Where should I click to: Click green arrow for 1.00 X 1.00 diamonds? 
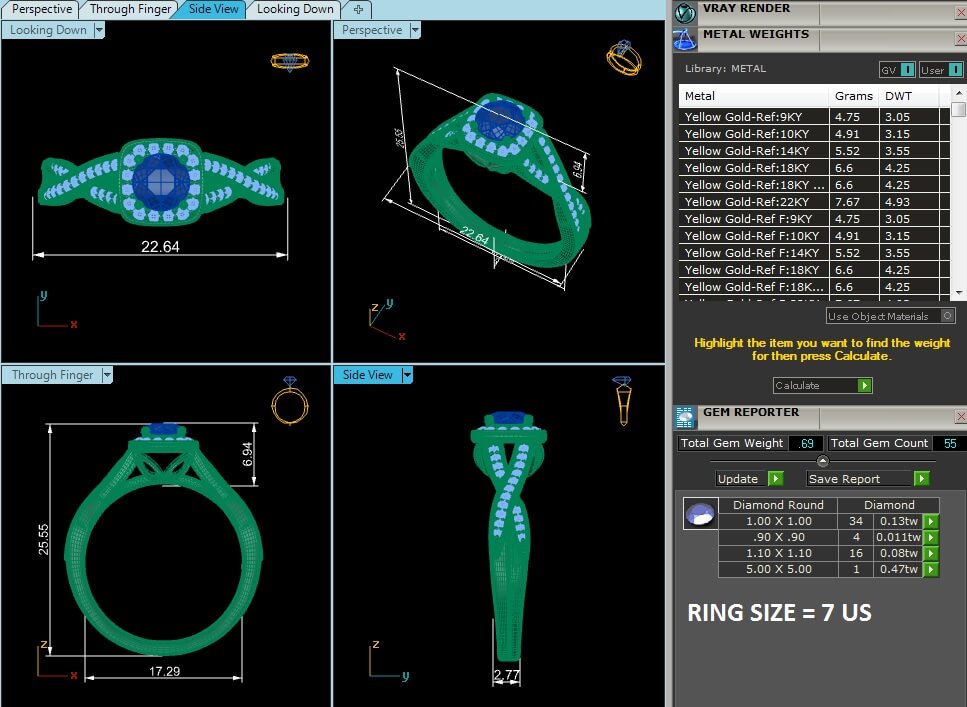(931, 521)
